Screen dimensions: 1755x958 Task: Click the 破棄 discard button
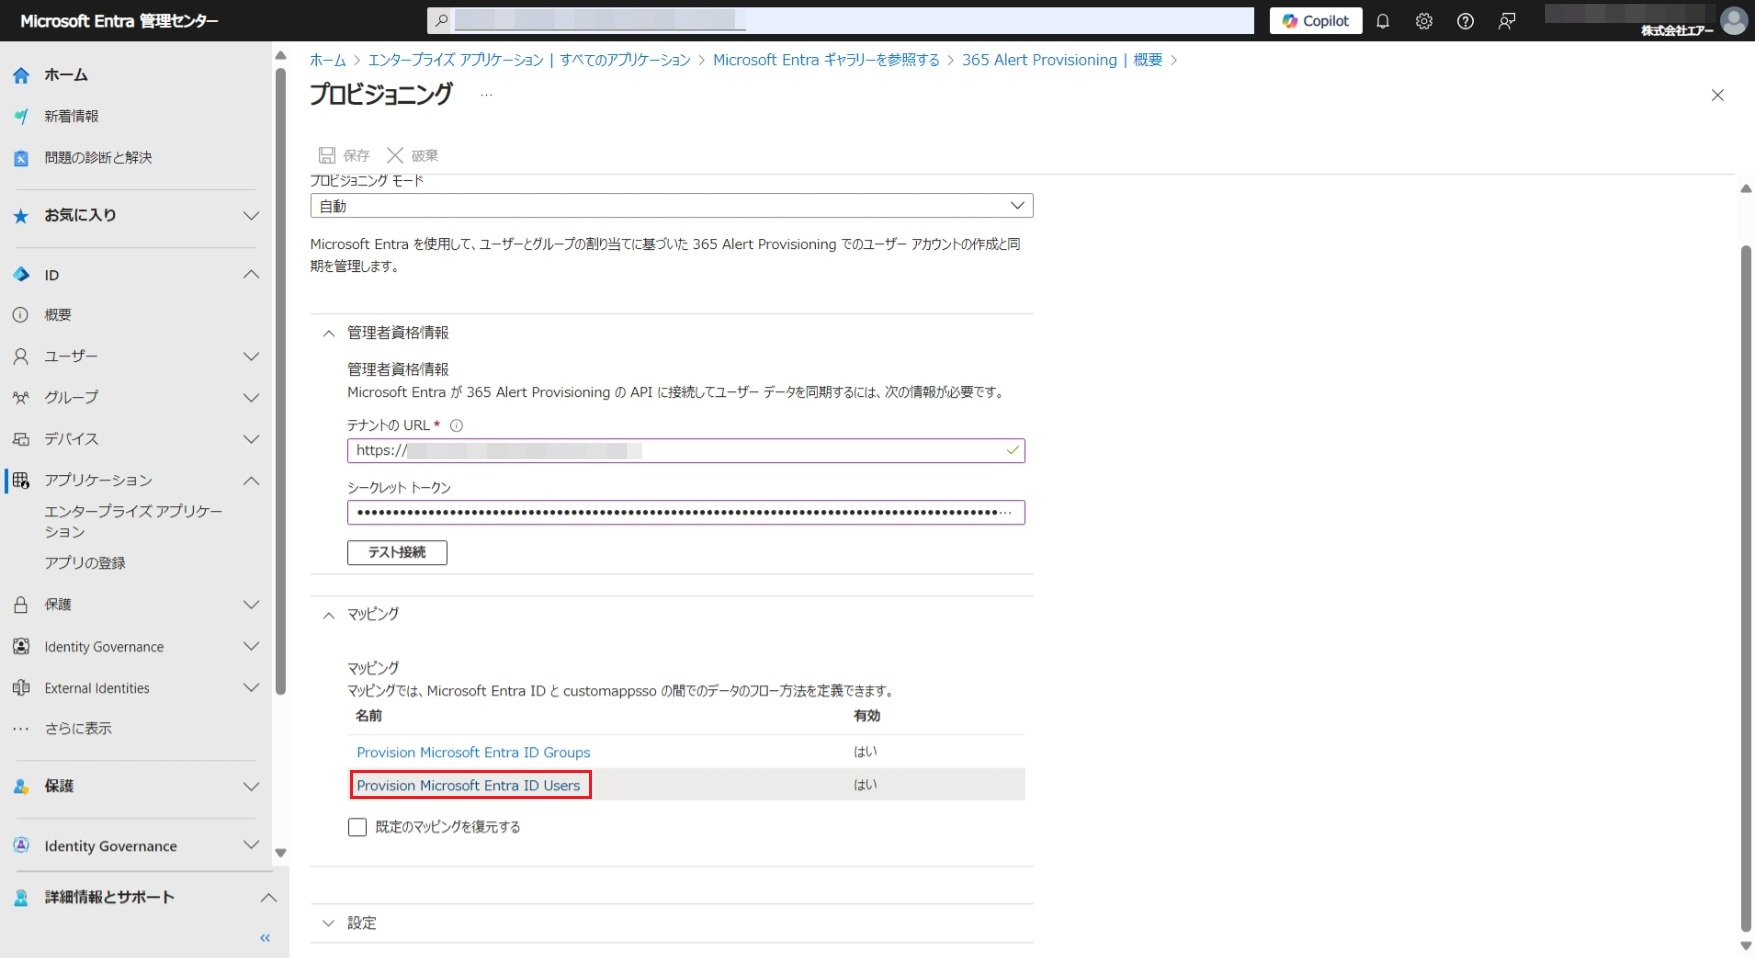click(413, 155)
